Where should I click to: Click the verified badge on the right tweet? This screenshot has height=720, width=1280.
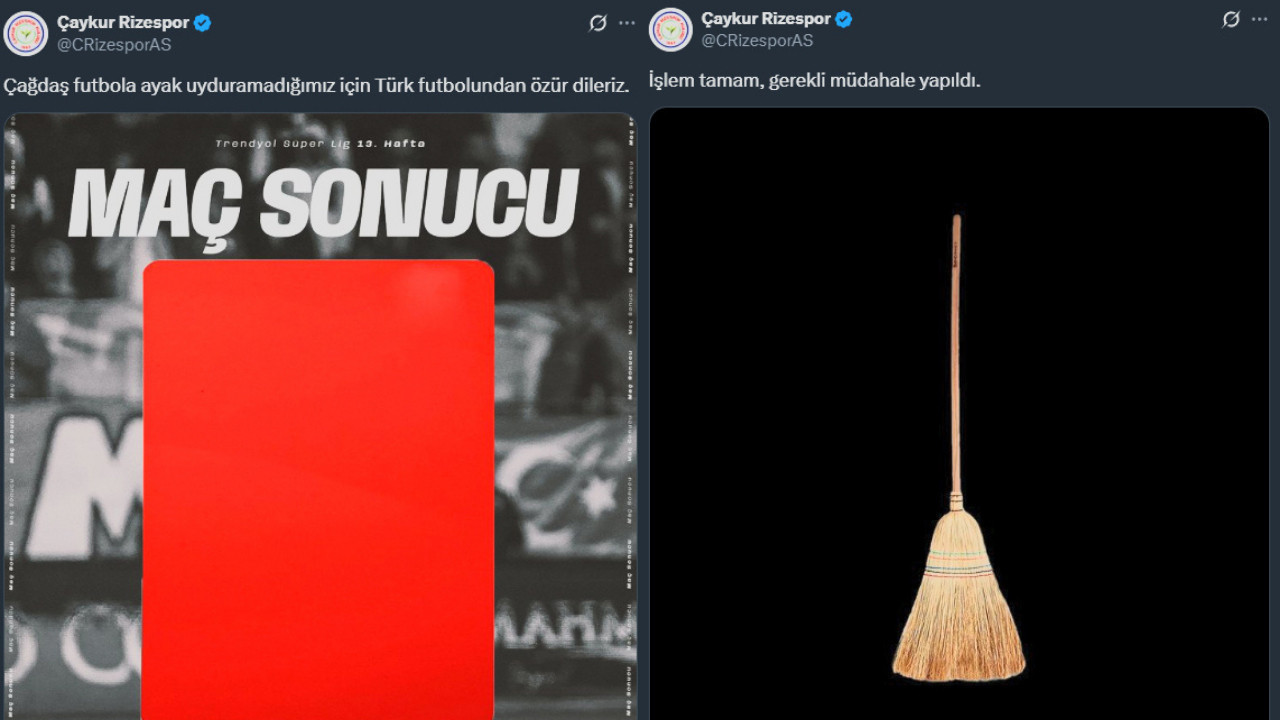(844, 19)
